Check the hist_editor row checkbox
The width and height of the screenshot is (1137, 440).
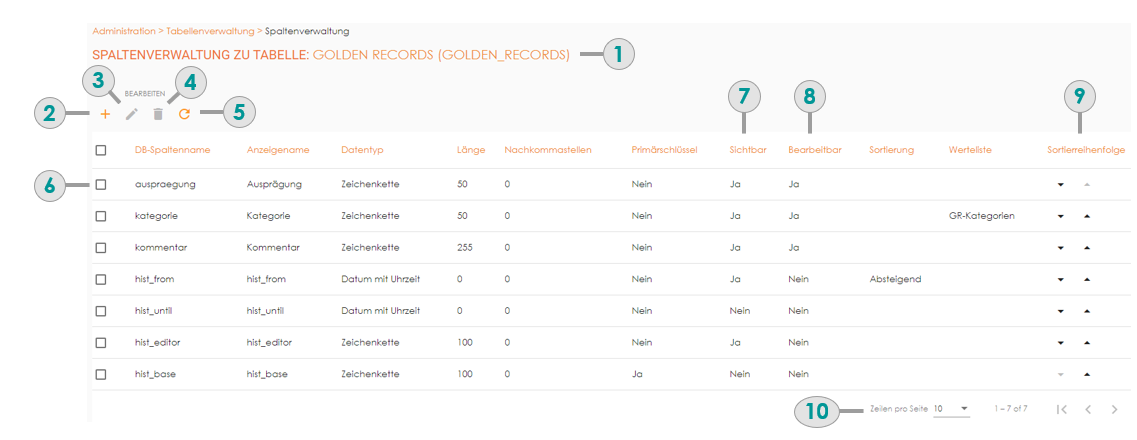101,343
